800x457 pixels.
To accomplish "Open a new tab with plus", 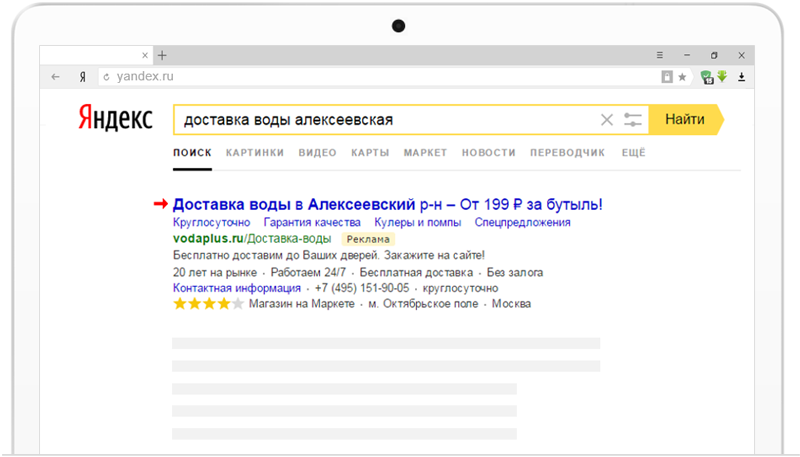I will coord(162,55).
